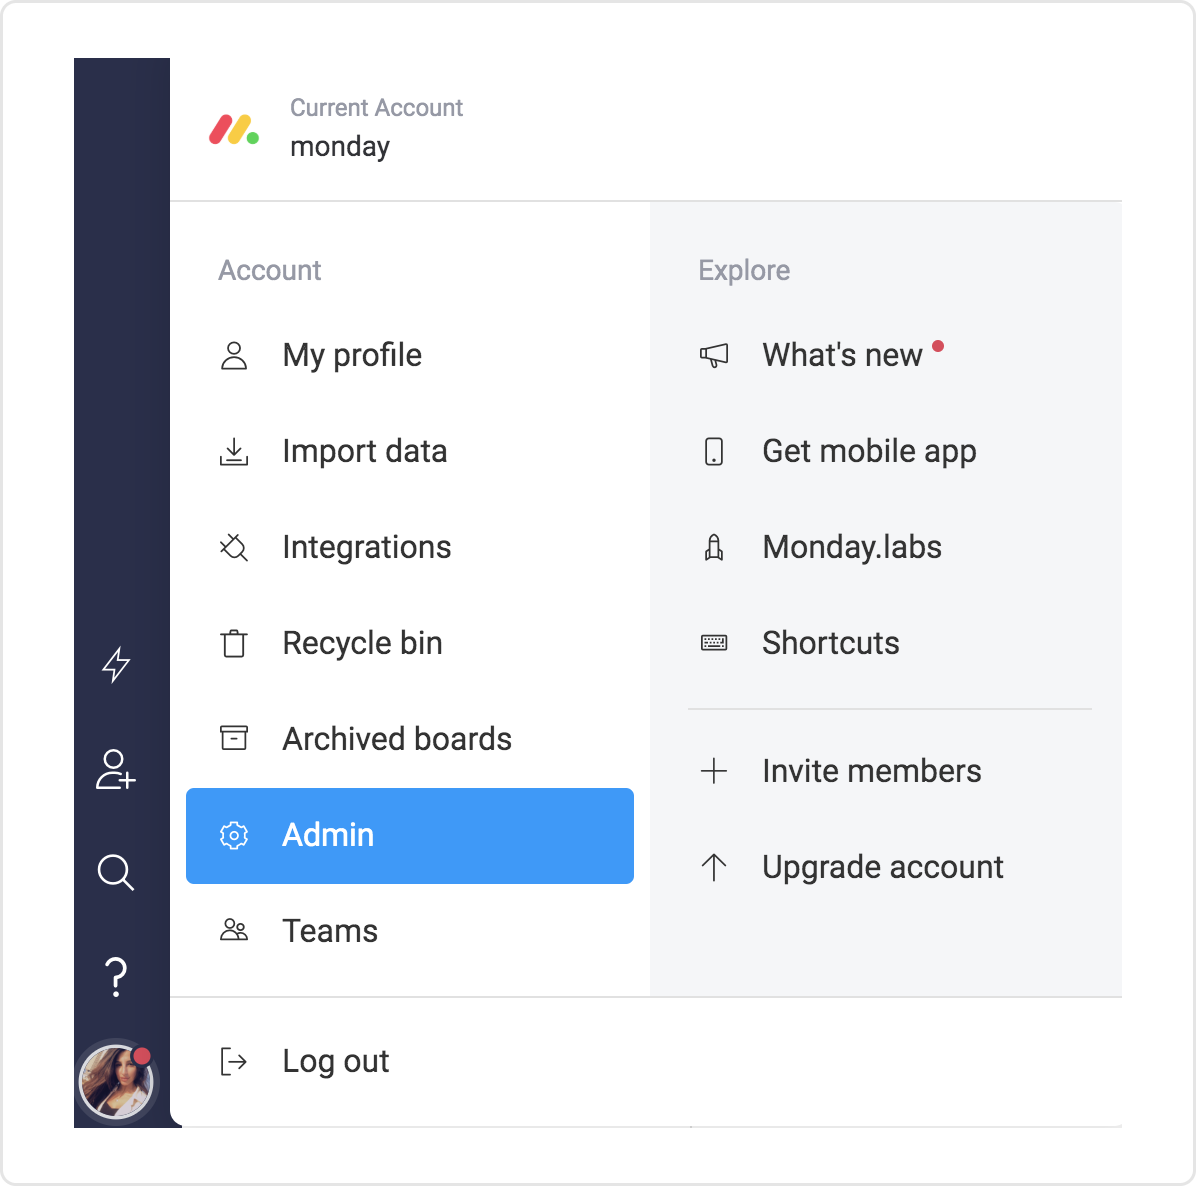Screen dimensions: 1196x1186
Task: Click the monday logo icon
Action: (x=234, y=130)
